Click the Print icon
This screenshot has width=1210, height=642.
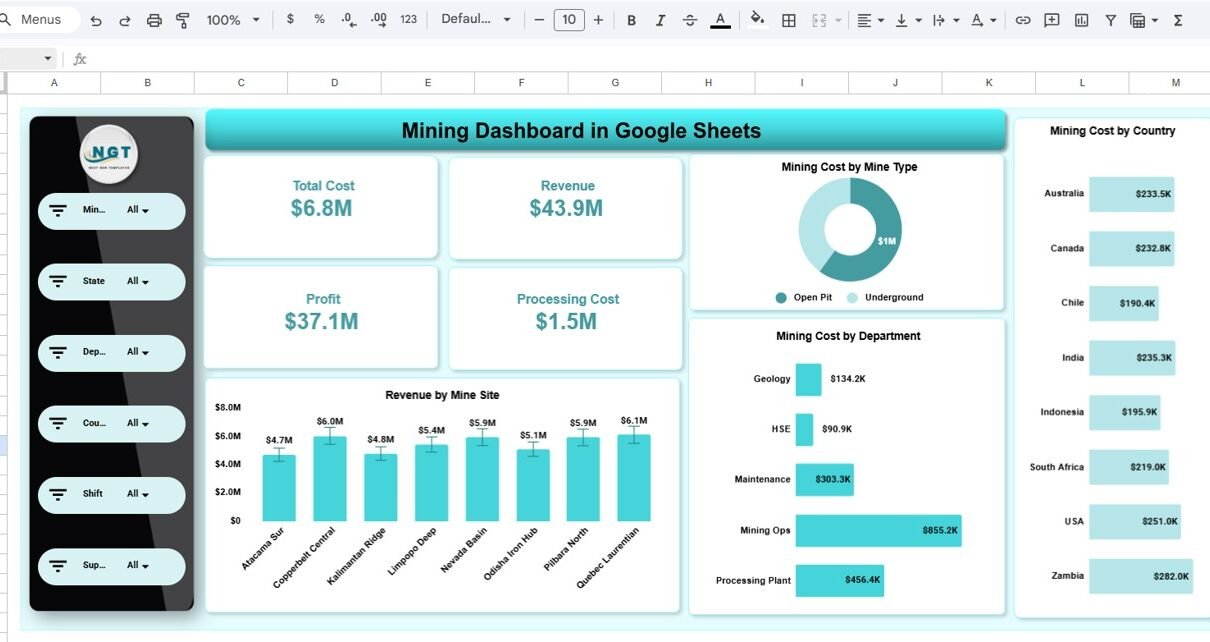[x=154, y=20]
